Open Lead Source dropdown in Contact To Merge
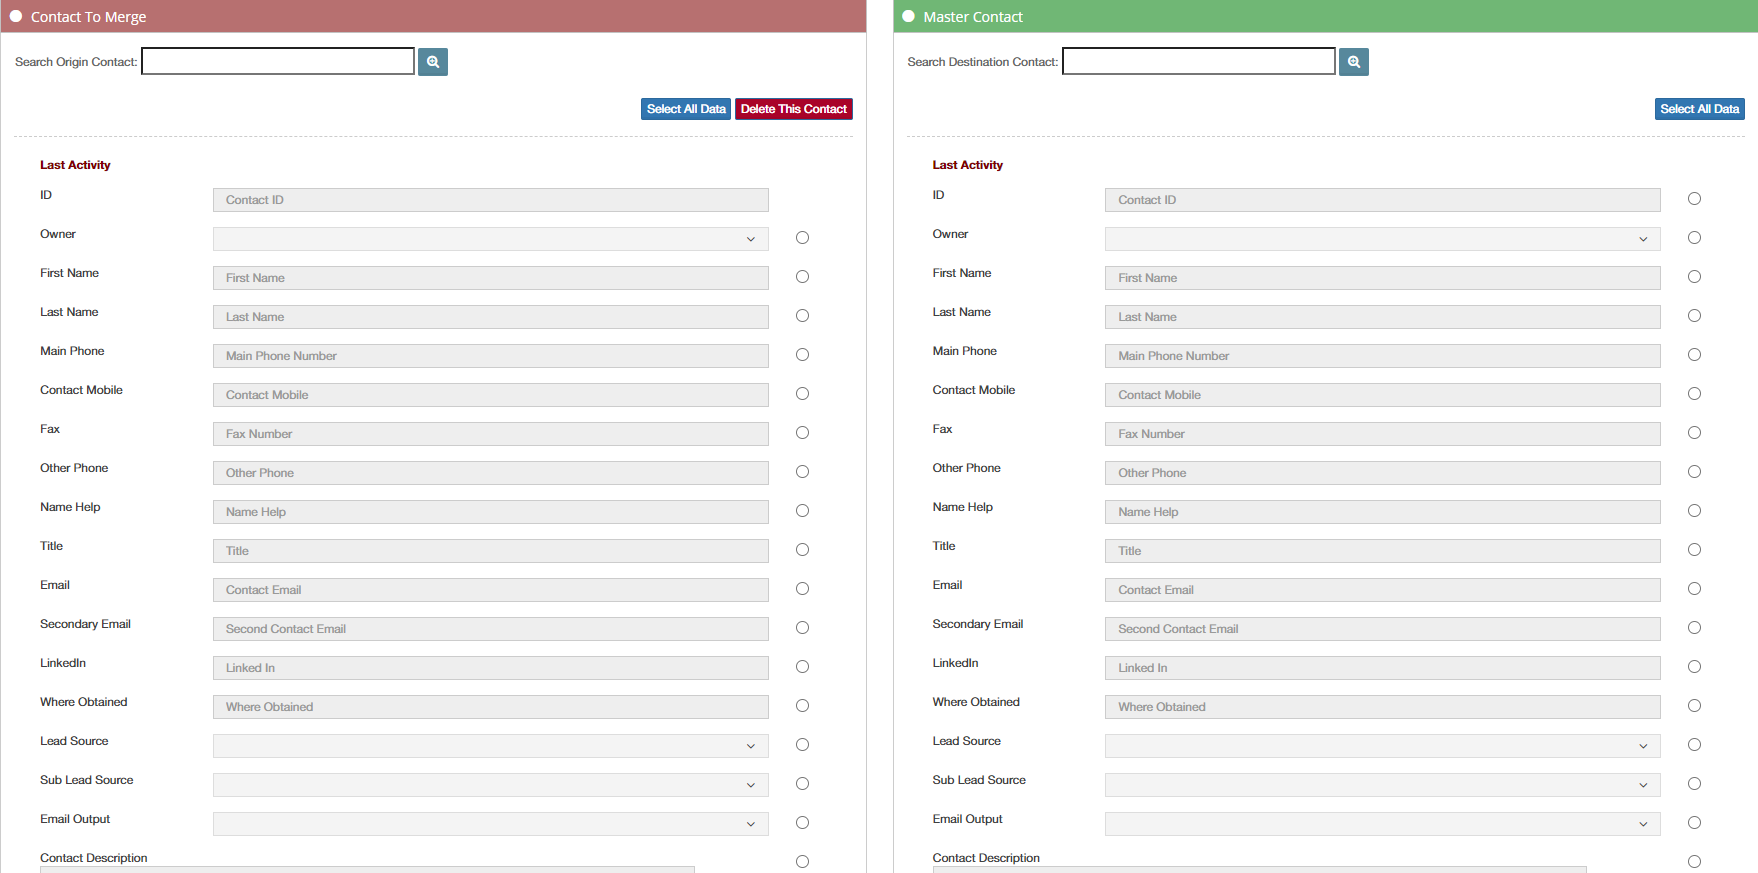 [490, 746]
